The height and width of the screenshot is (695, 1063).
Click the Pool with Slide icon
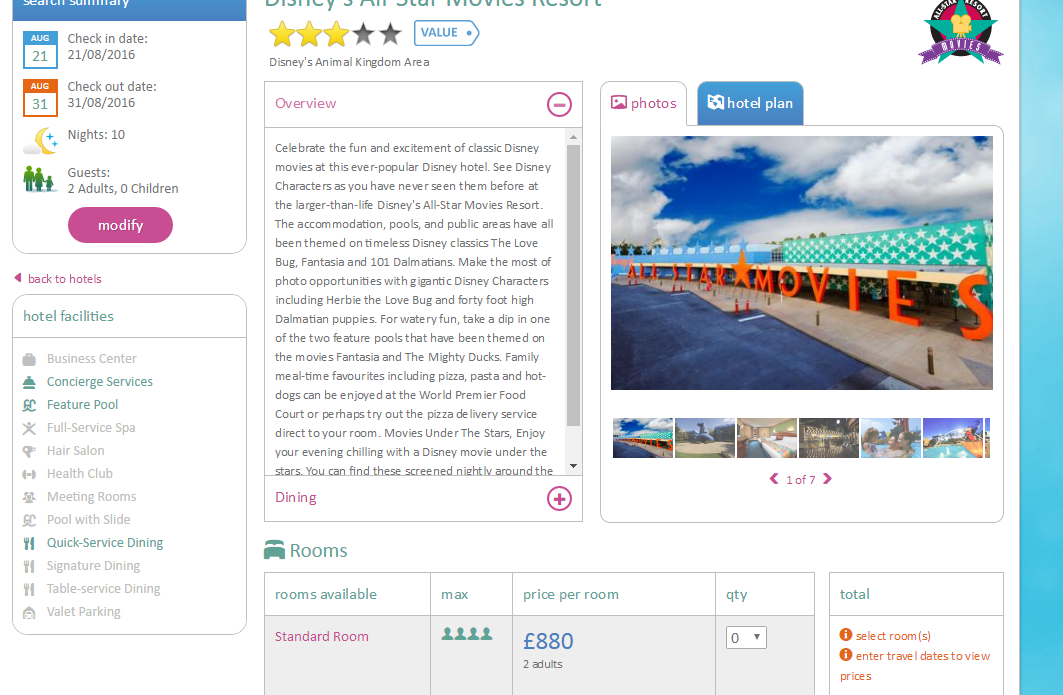coord(29,521)
